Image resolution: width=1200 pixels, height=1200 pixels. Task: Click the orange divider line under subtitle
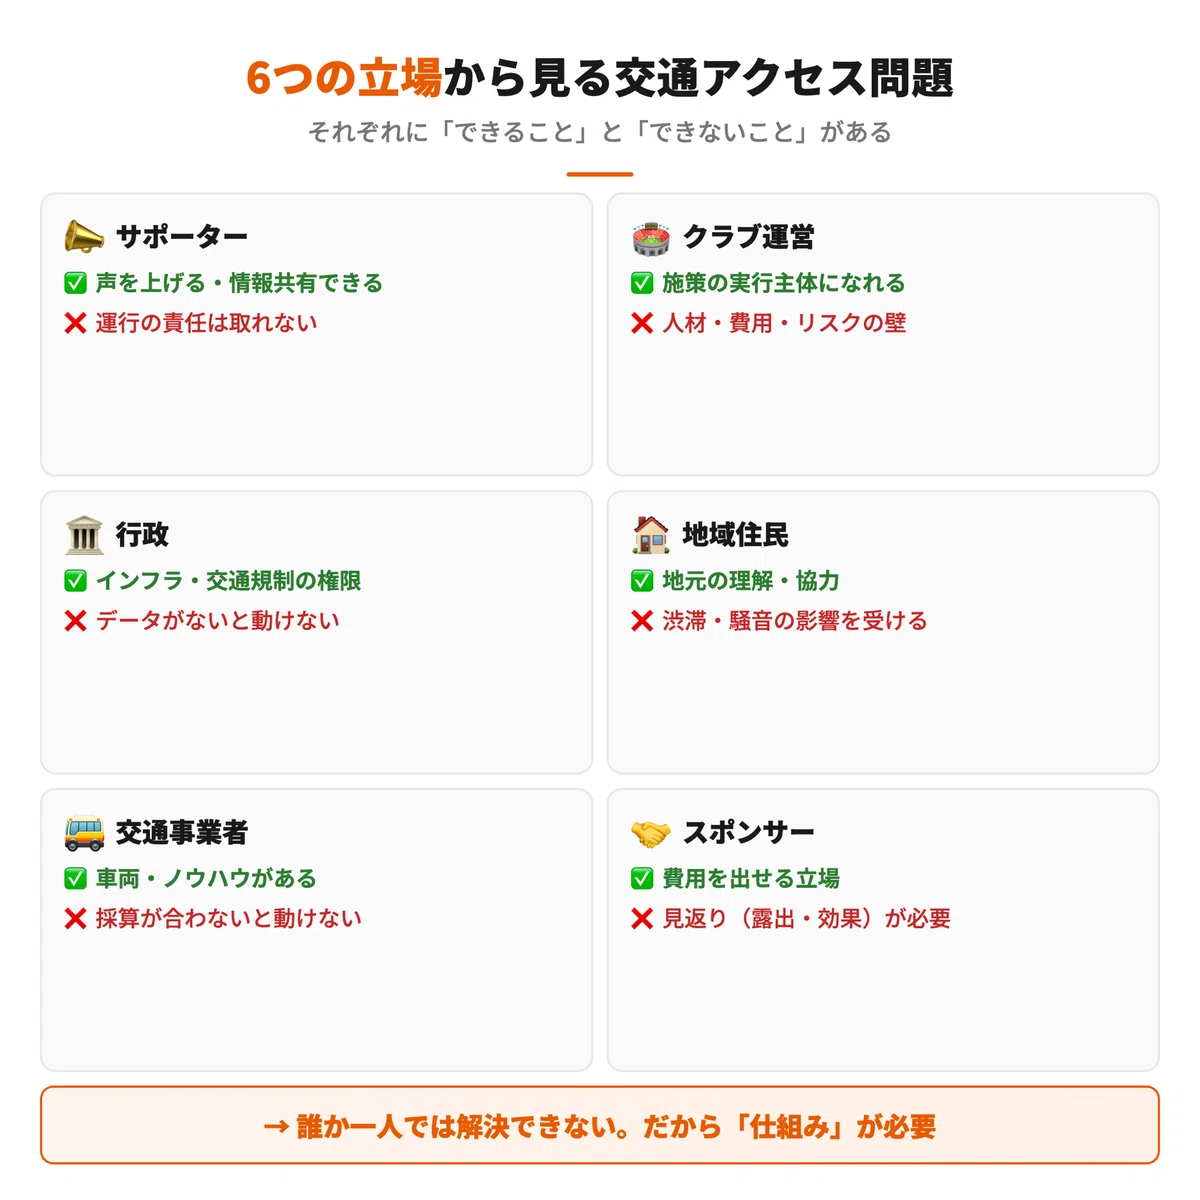click(600, 174)
